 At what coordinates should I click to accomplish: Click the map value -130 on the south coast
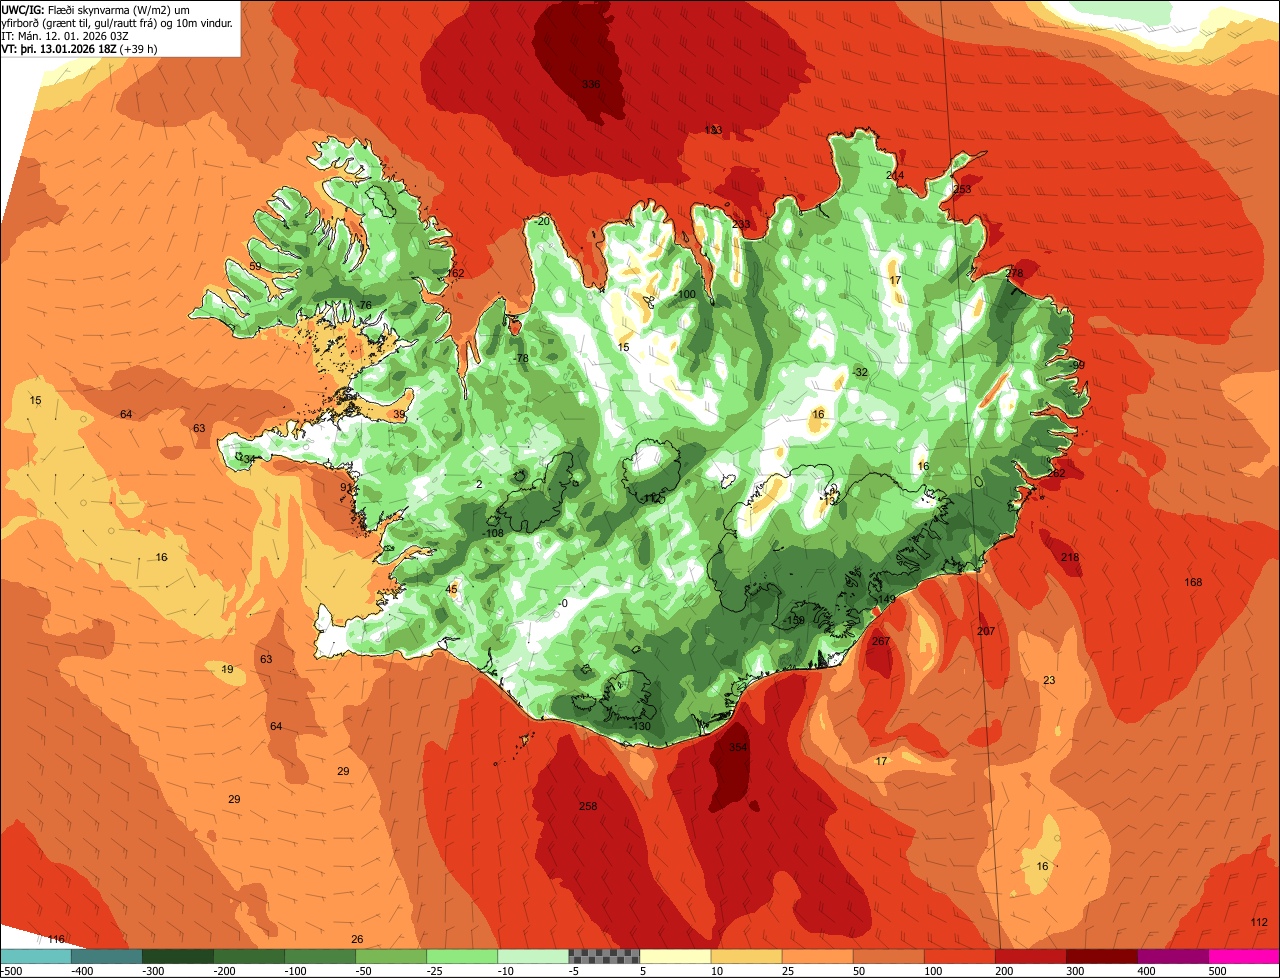(x=641, y=727)
